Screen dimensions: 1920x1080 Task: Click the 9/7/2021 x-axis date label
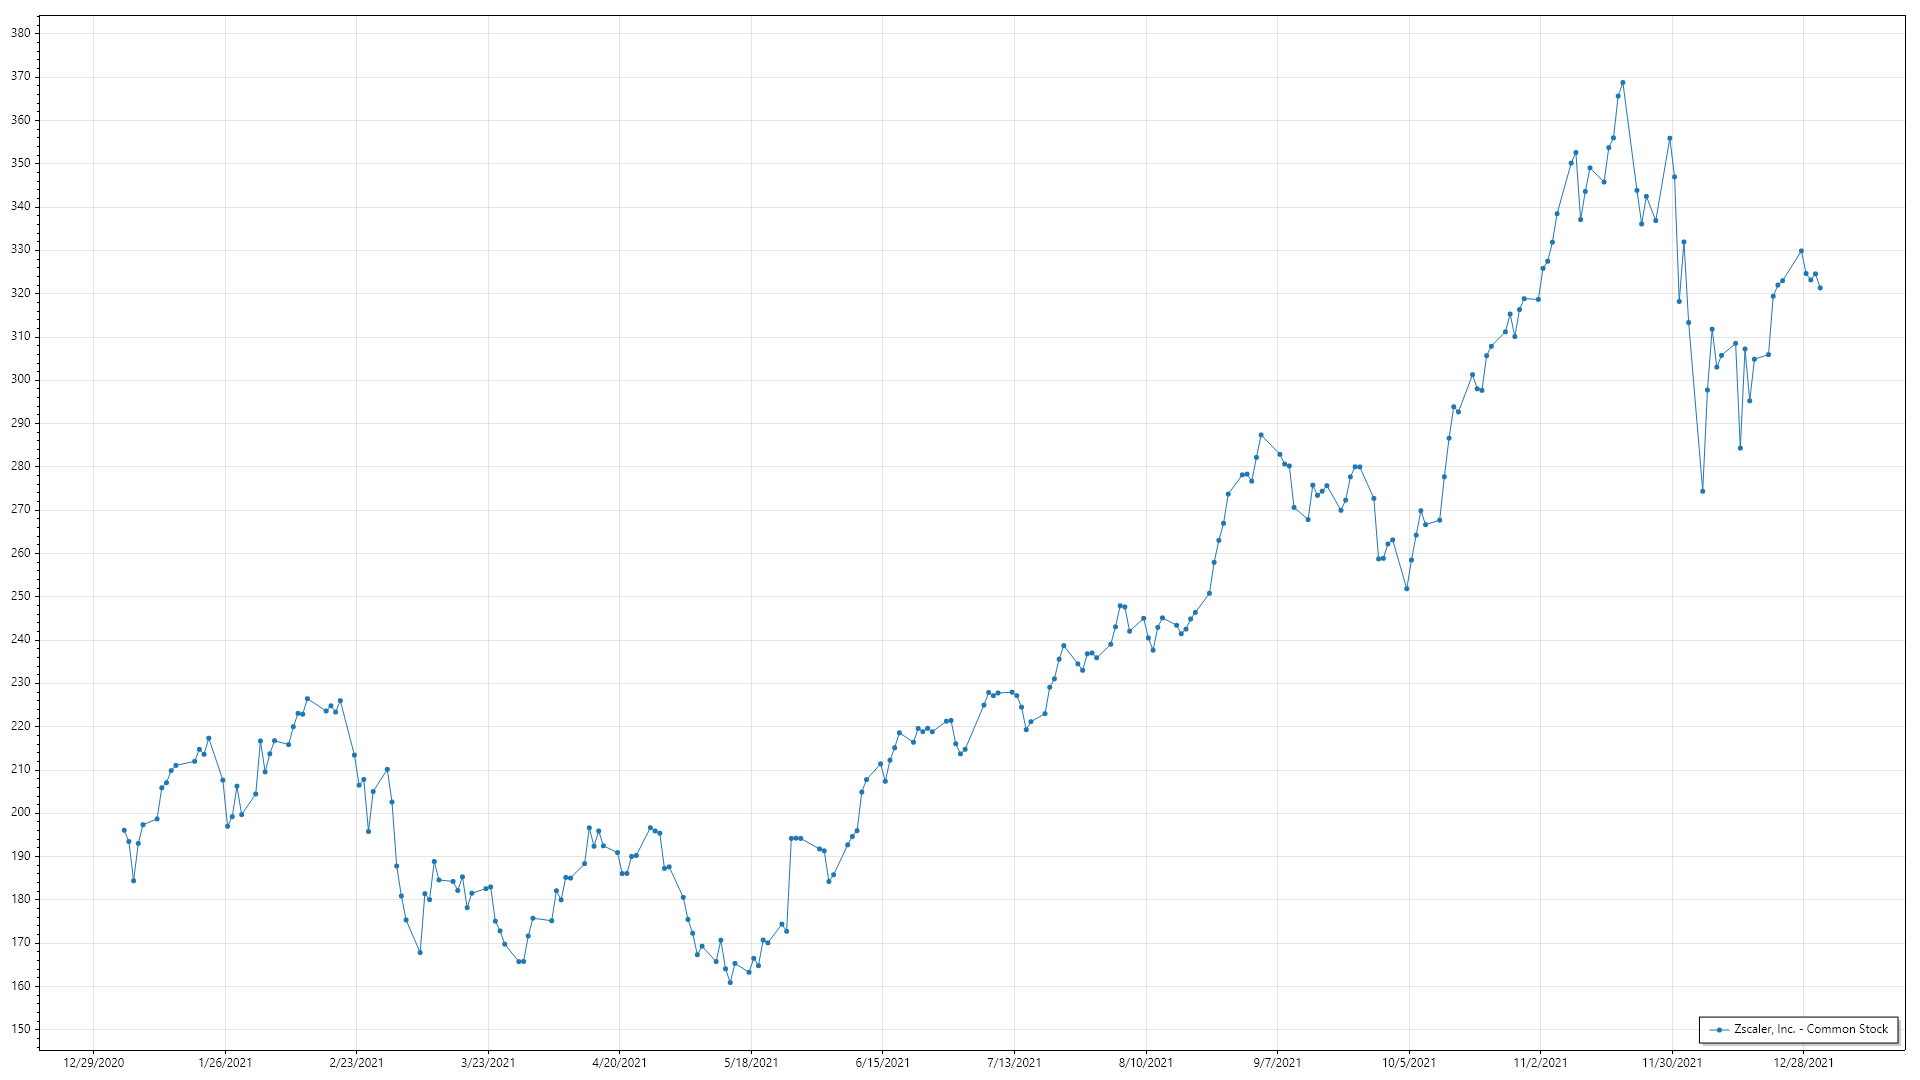(1277, 1062)
